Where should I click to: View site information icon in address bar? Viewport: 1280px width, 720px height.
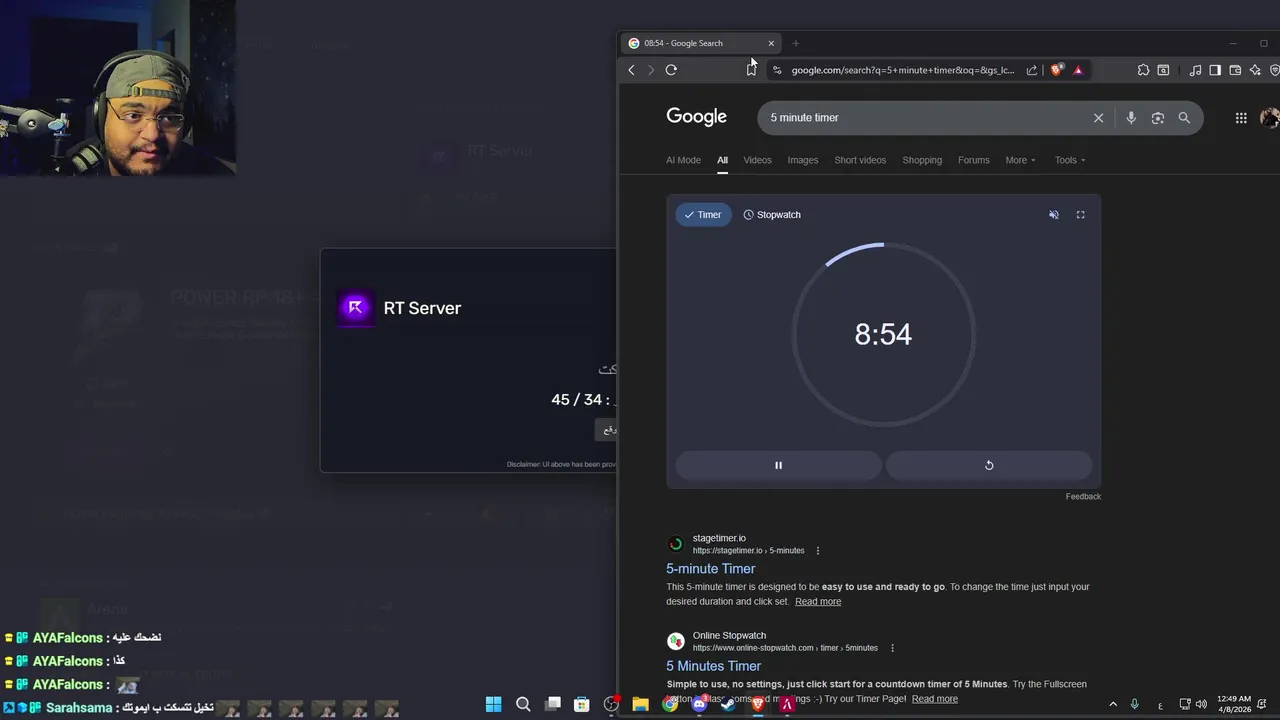pyautogui.click(x=777, y=70)
